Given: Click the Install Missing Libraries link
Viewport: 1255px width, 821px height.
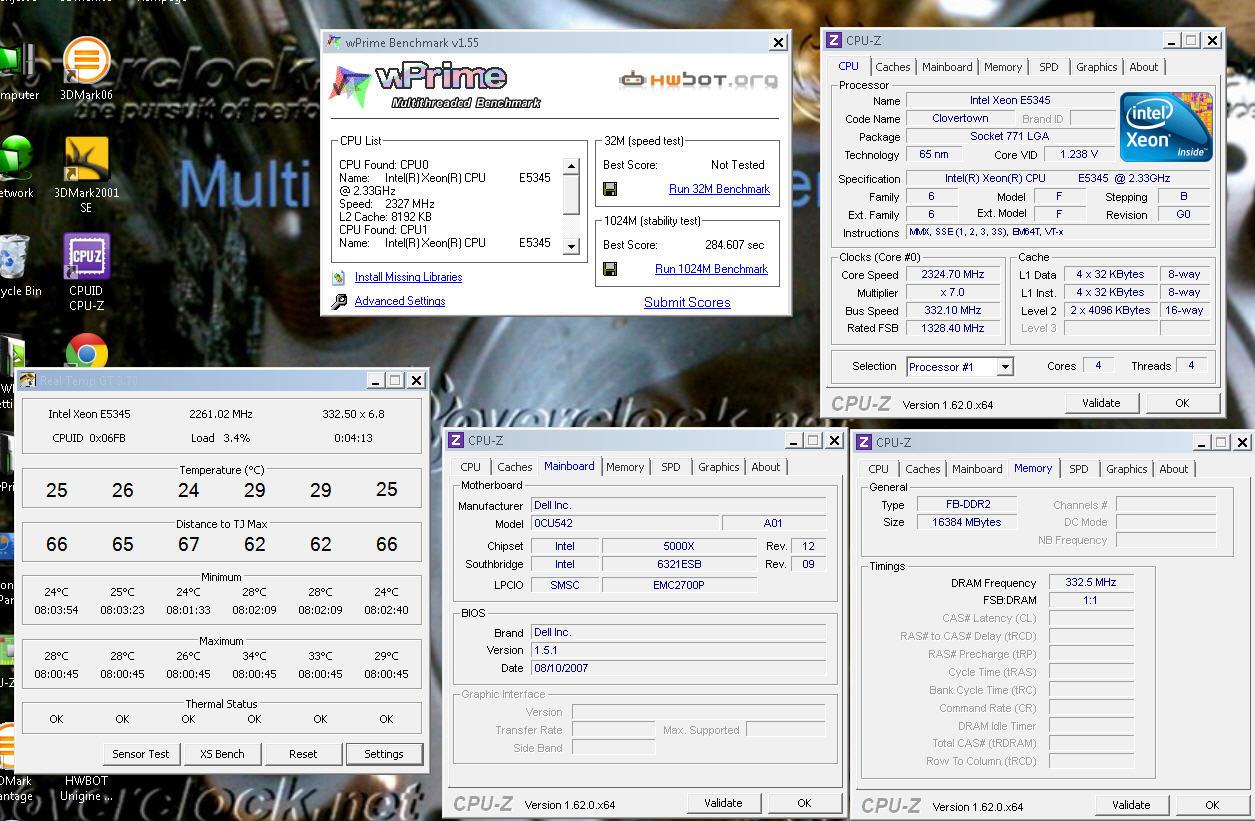Looking at the screenshot, I should point(408,277).
